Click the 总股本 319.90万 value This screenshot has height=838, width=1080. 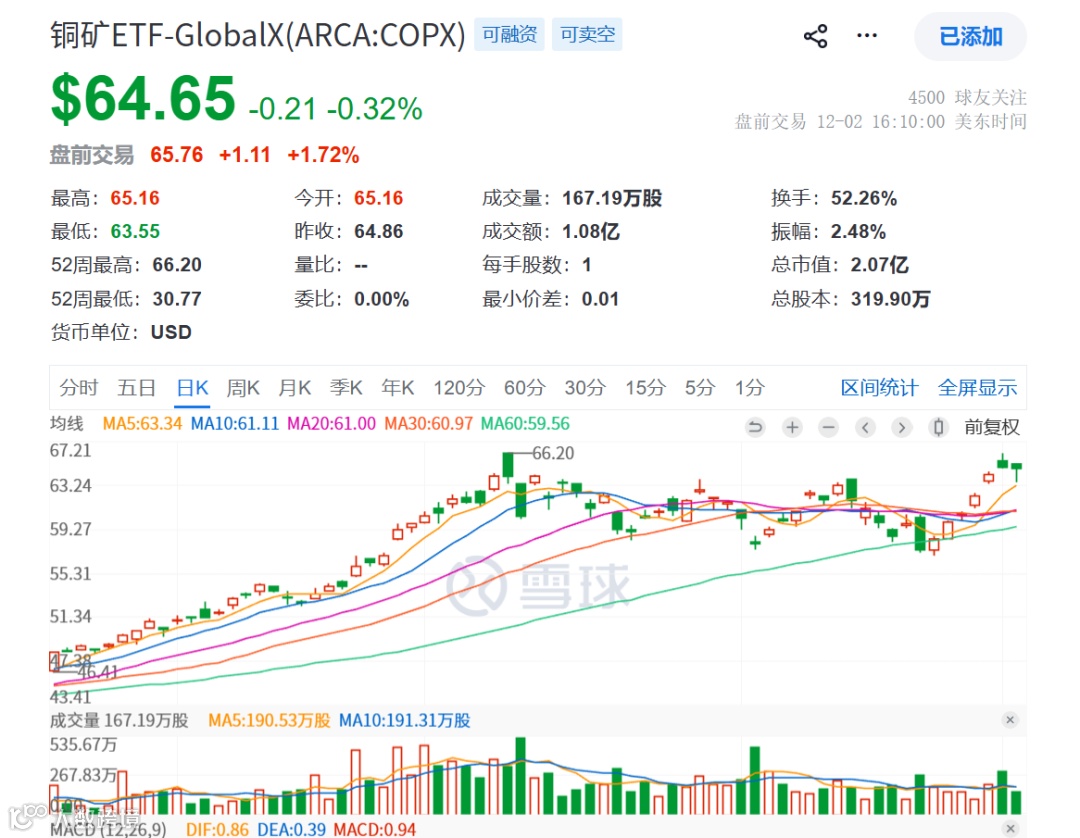coord(891,299)
